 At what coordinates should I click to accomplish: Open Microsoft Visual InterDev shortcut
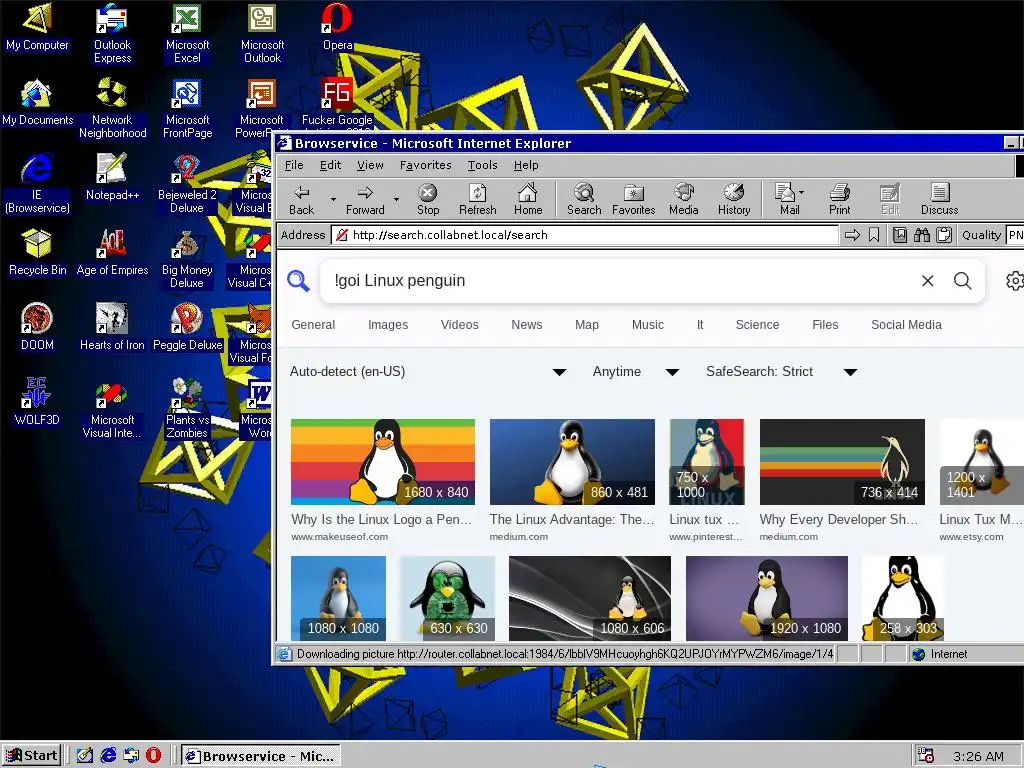coord(112,408)
